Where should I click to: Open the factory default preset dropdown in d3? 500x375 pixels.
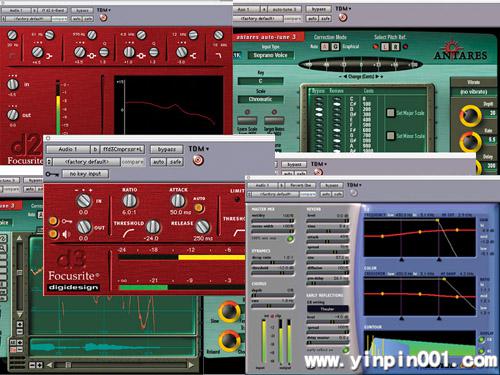(x=87, y=162)
